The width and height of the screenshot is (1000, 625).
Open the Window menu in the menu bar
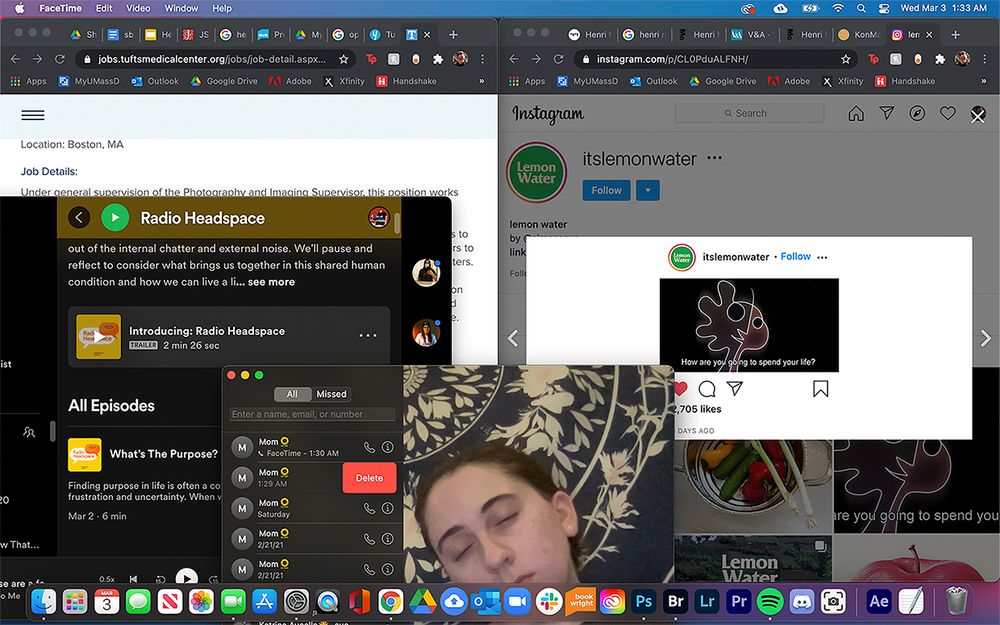(x=181, y=8)
